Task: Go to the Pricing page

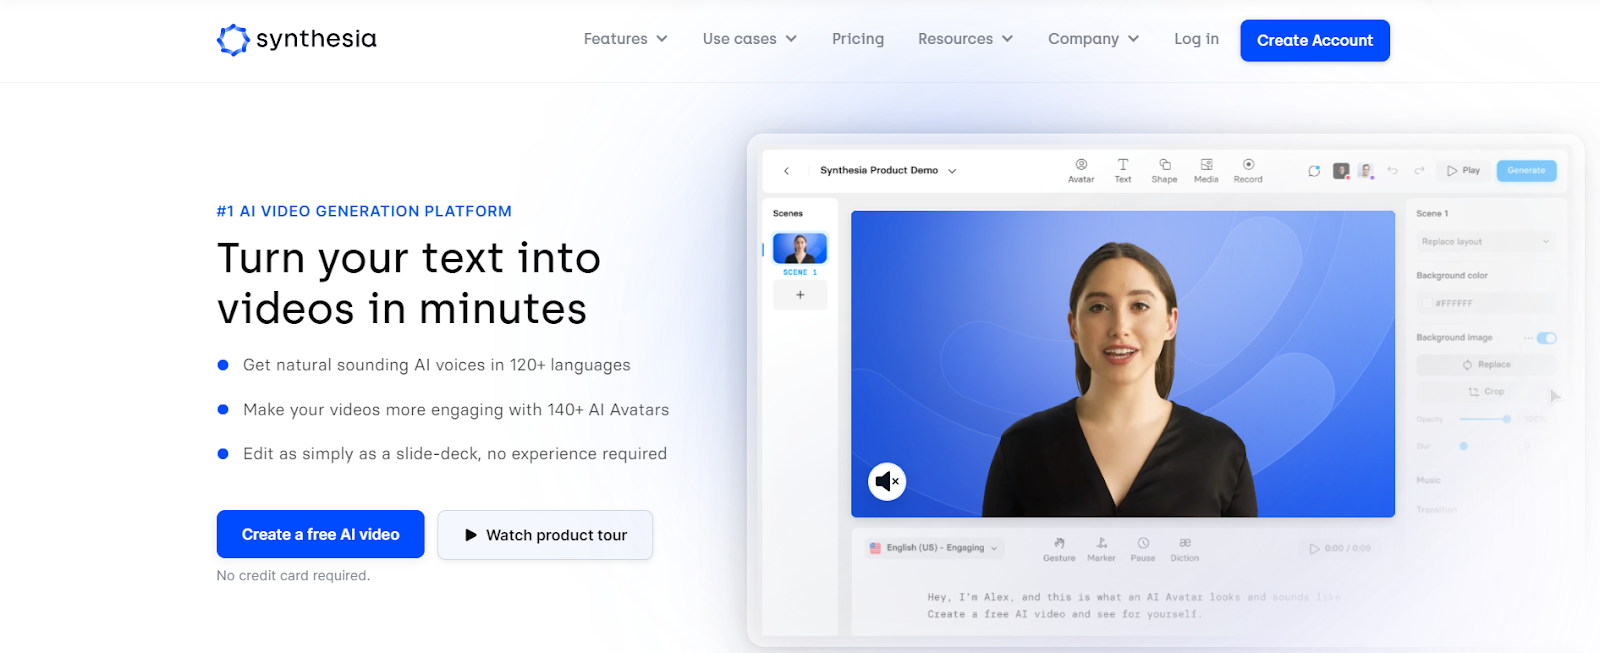Action: pyautogui.click(x=858, y=39)
